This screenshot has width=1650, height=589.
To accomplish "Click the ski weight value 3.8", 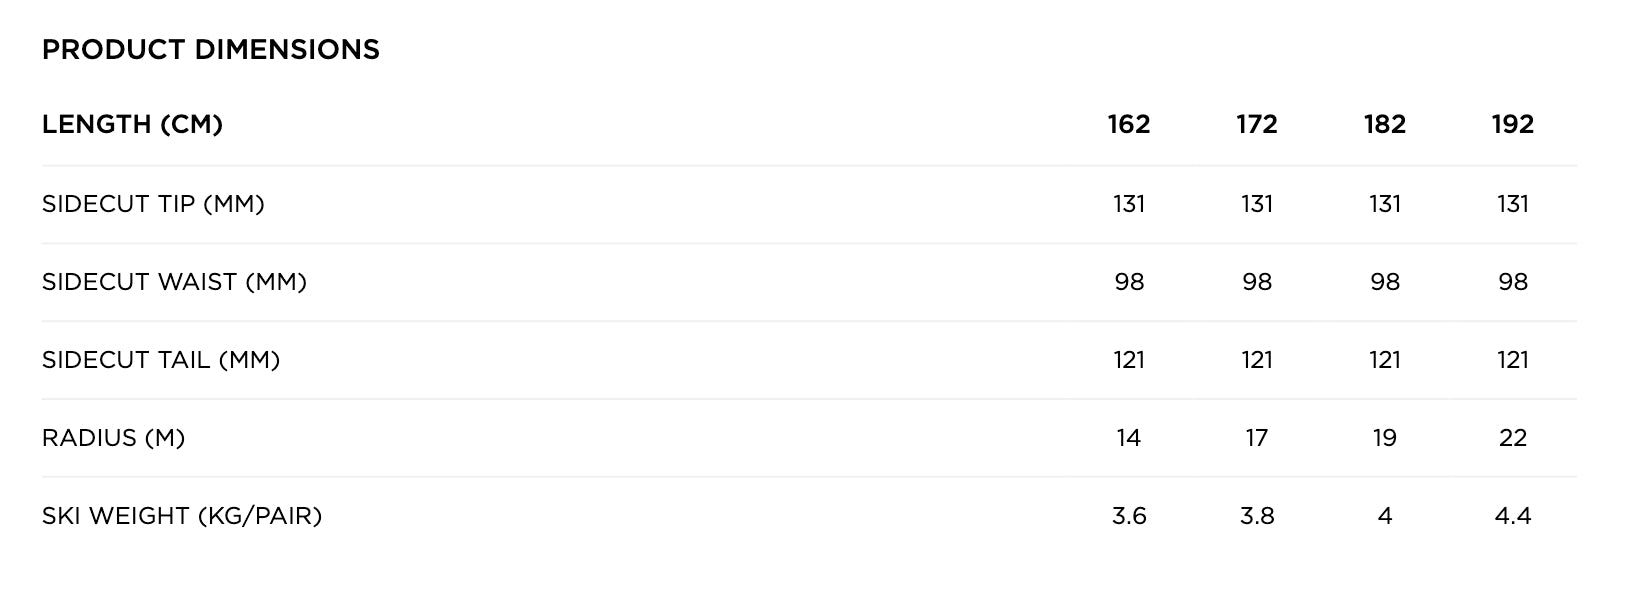I will point(1257,516).
